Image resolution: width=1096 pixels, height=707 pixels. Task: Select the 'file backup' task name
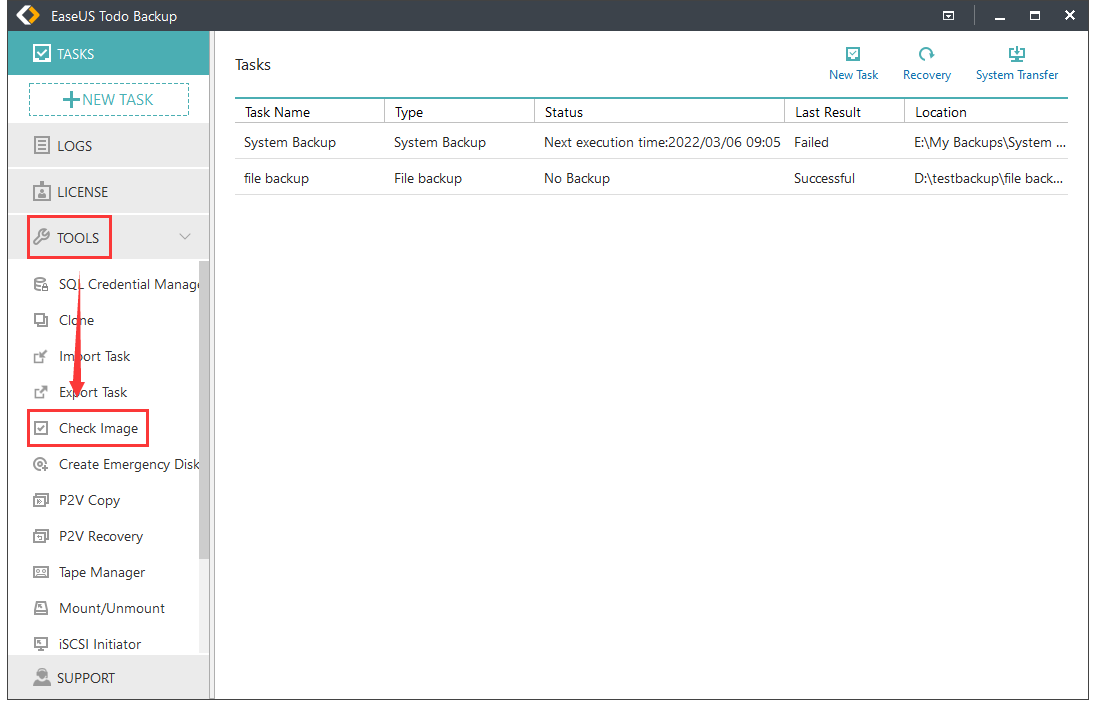coord(276,178)
